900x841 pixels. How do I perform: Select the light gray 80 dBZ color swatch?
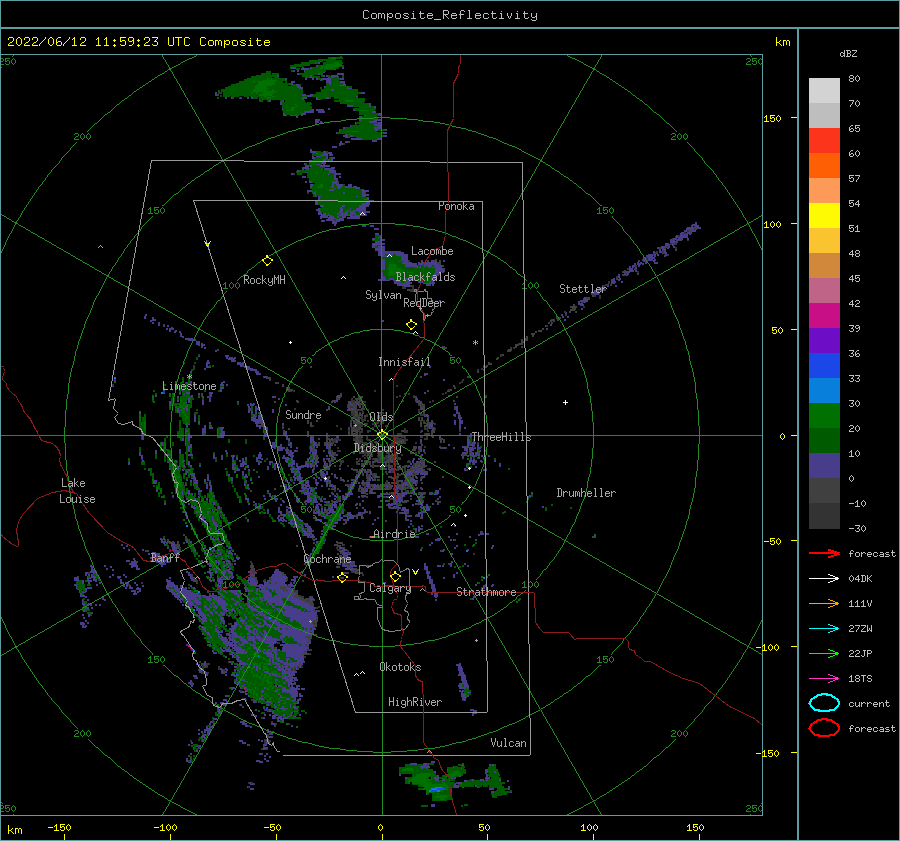pyautogui.click(x=824, y=90)
